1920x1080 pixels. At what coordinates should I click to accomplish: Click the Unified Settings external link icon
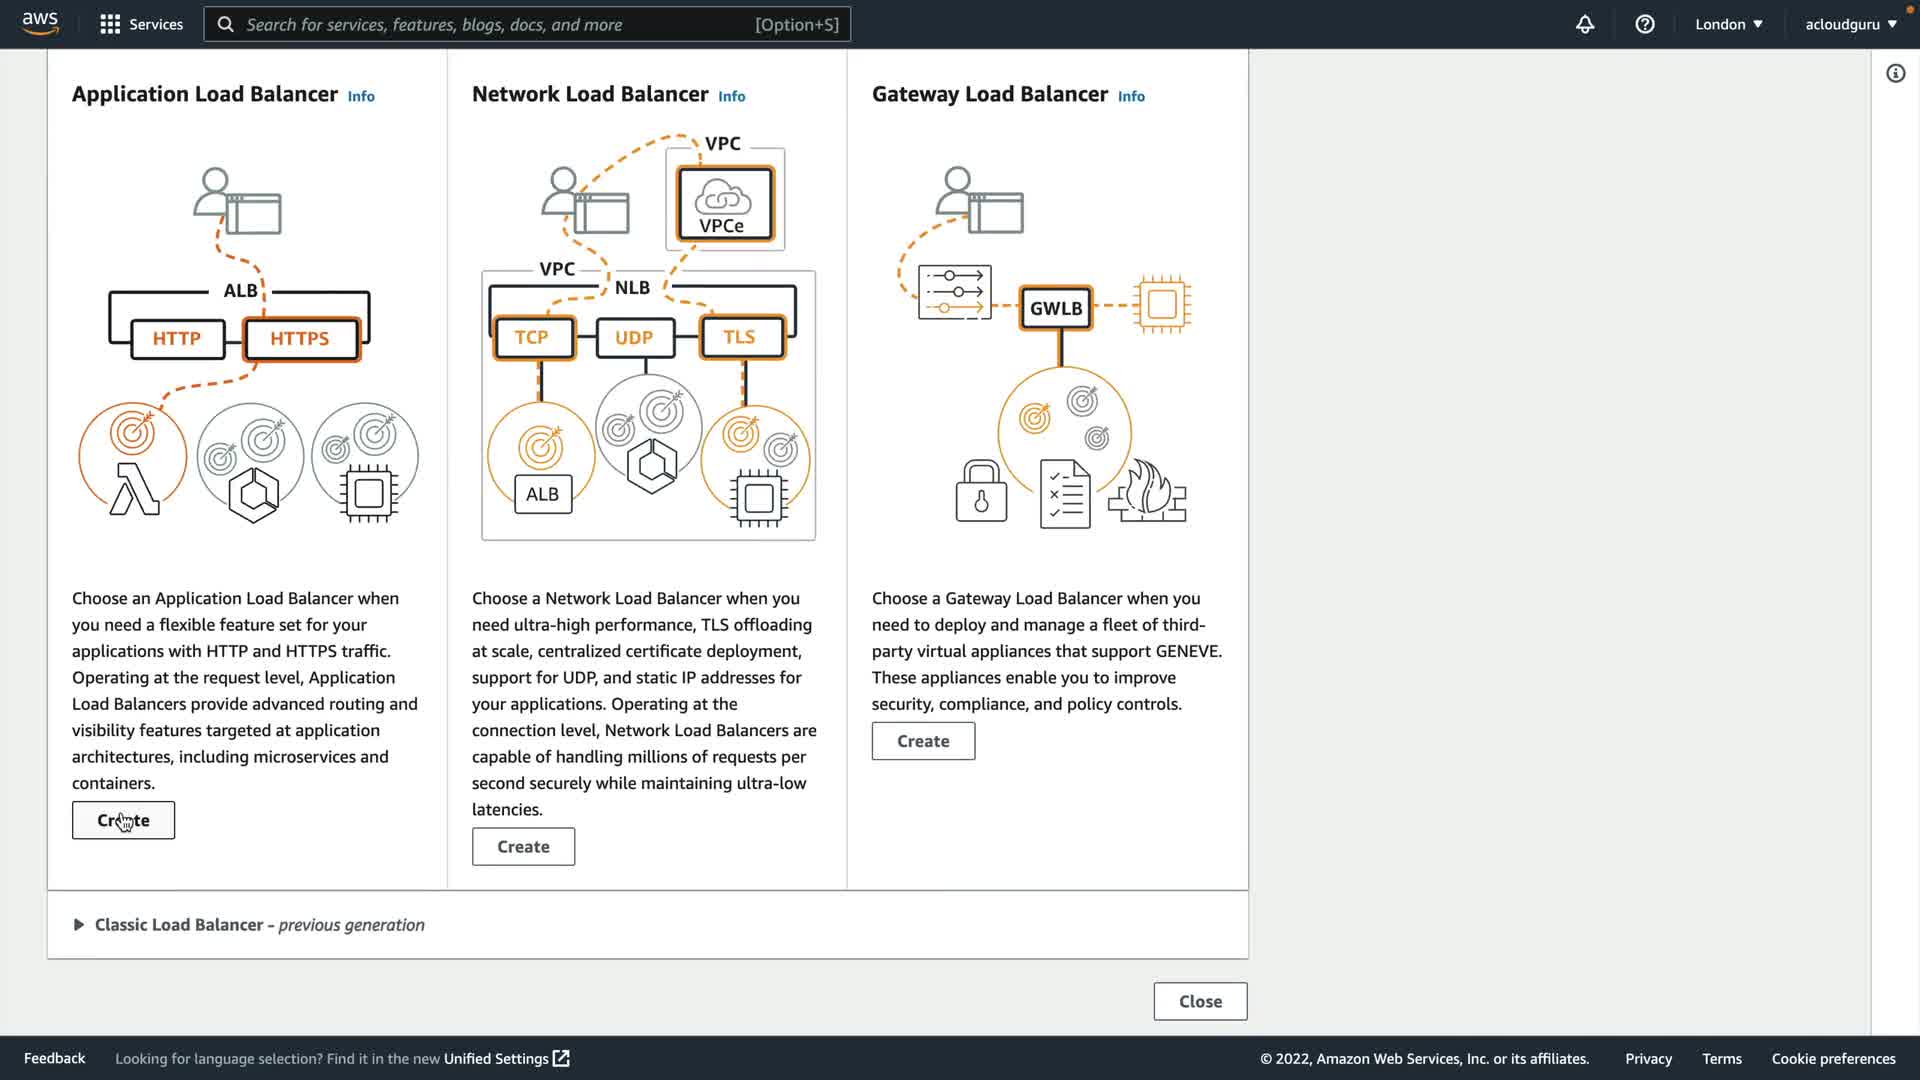pyautogui.click(x=561, y=1058)
